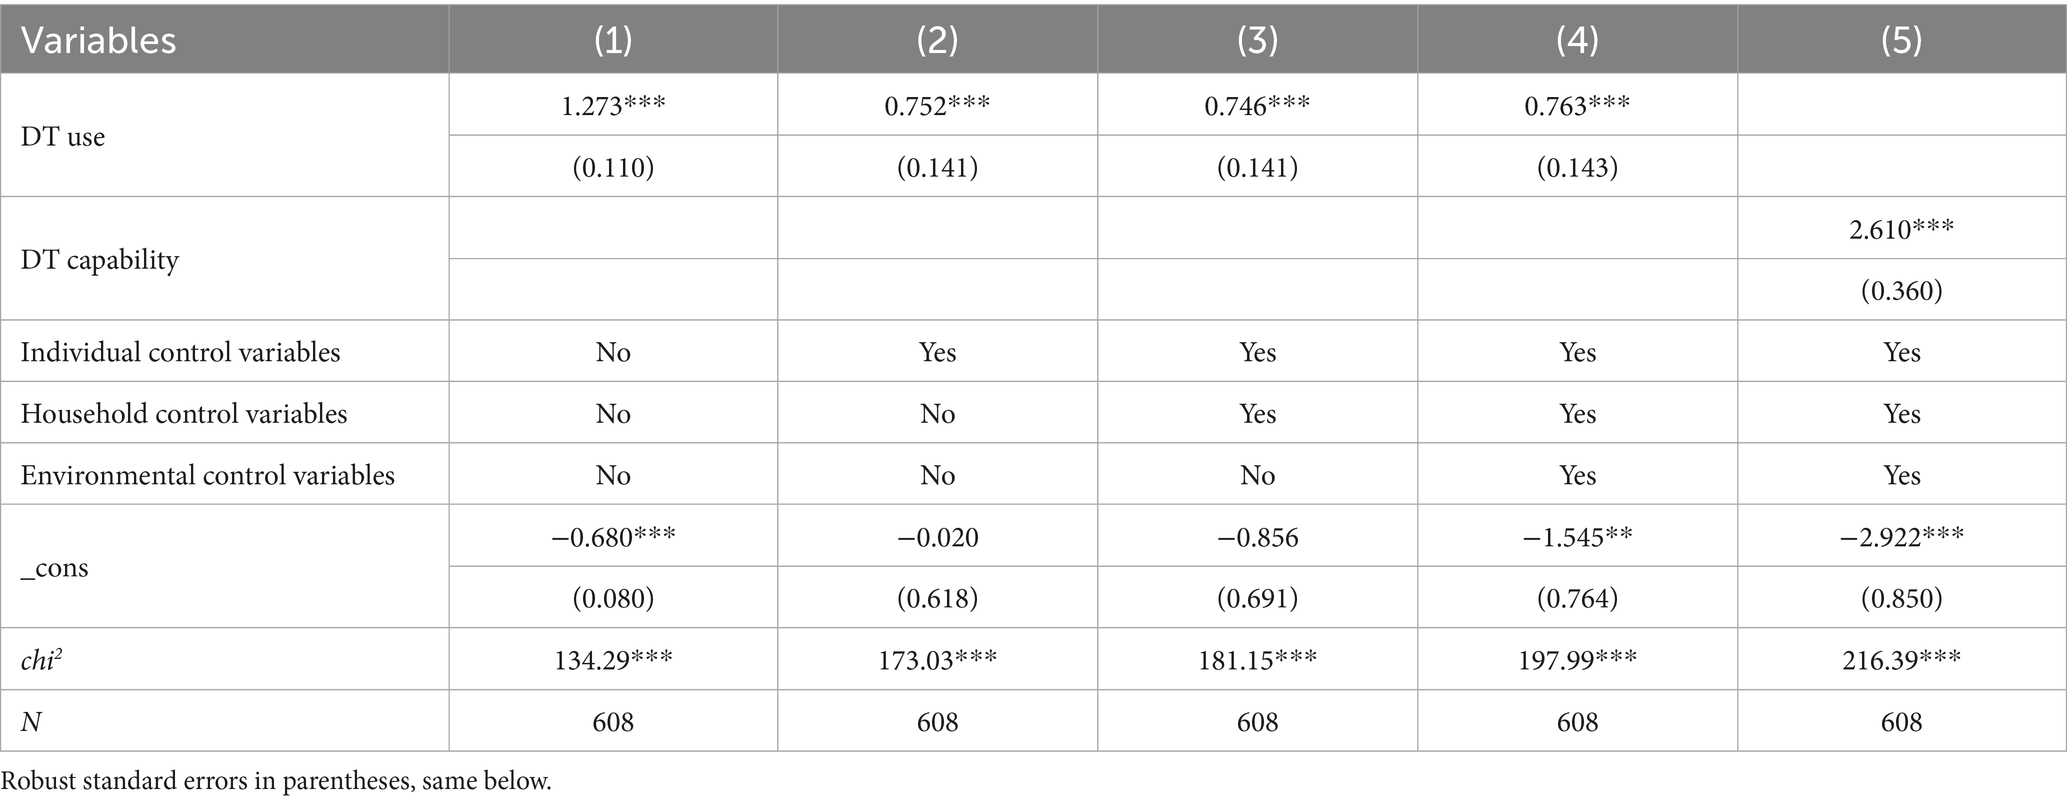
Task: Select column header (1)
Action: click(x=613, y=41)
